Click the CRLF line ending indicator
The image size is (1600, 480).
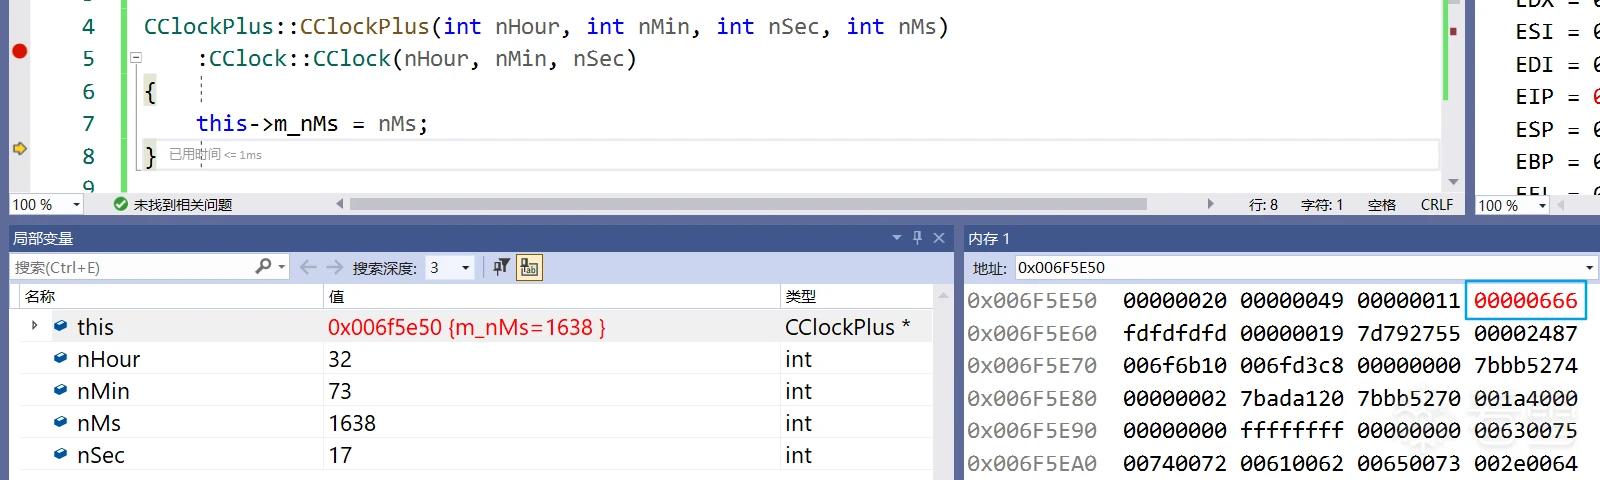pyautogui.click(x=1437, y=204)
